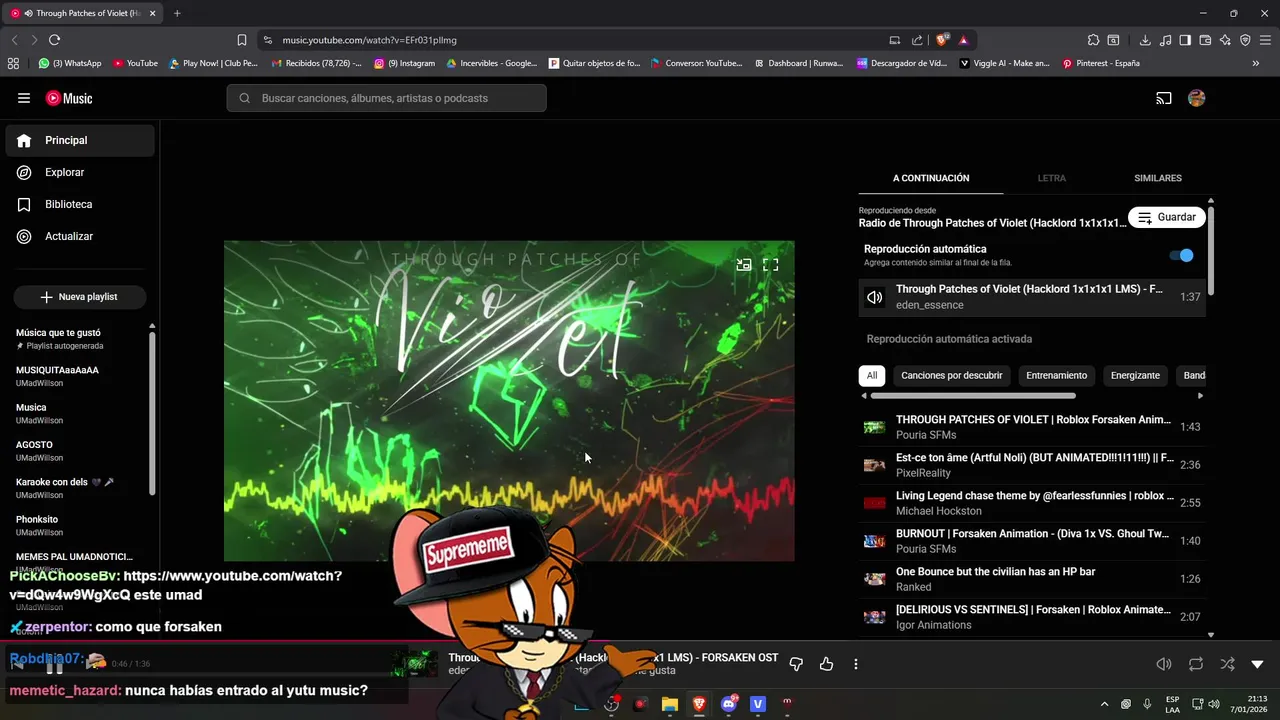This screenshot has height=720, width=1280.
Task: Open Discord from the taskbar
Action: pyautogui.click(x=728, y=704)
